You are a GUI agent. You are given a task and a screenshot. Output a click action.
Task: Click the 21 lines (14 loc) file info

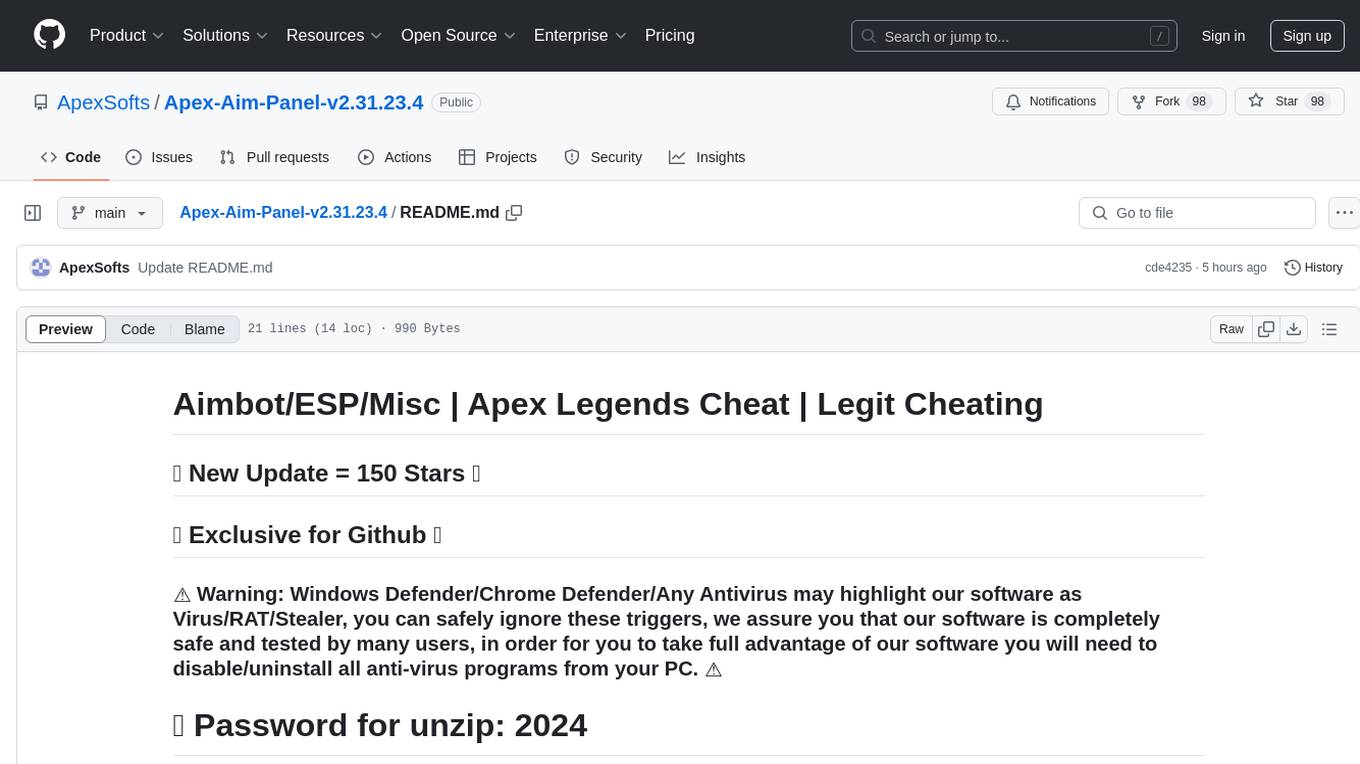click(353, 329)
